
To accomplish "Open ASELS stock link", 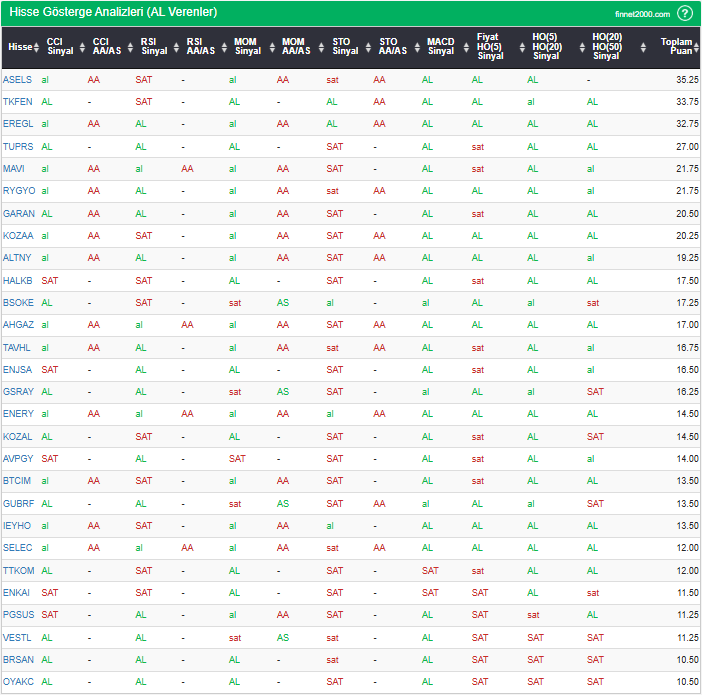I will coord(17,80).
